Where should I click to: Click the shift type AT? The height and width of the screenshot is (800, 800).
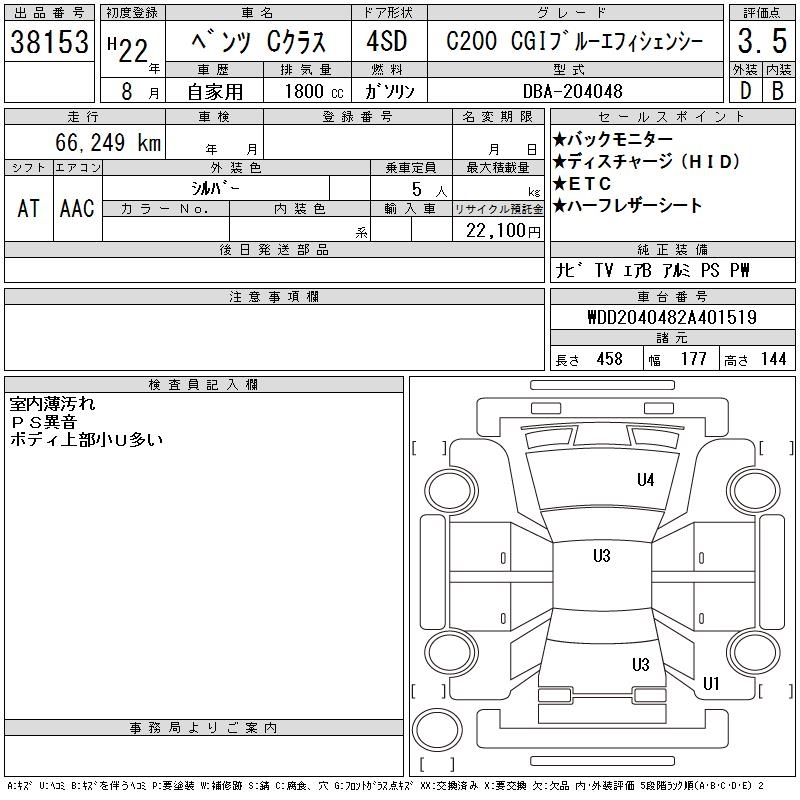tap(29, 208)
